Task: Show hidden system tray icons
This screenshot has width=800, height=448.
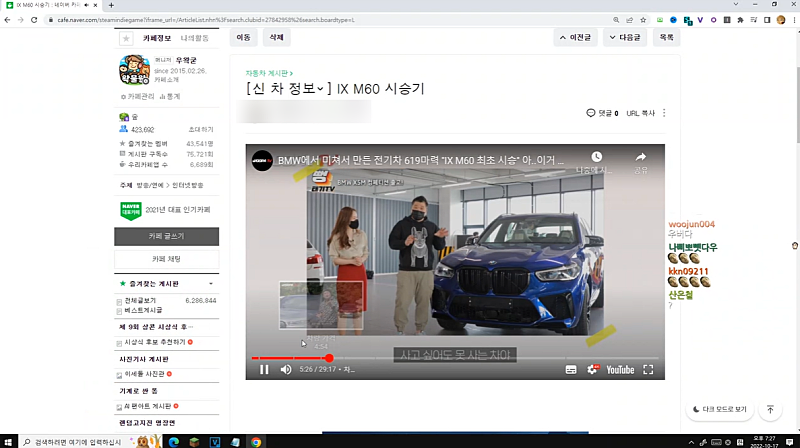Action: pos(691,442)
